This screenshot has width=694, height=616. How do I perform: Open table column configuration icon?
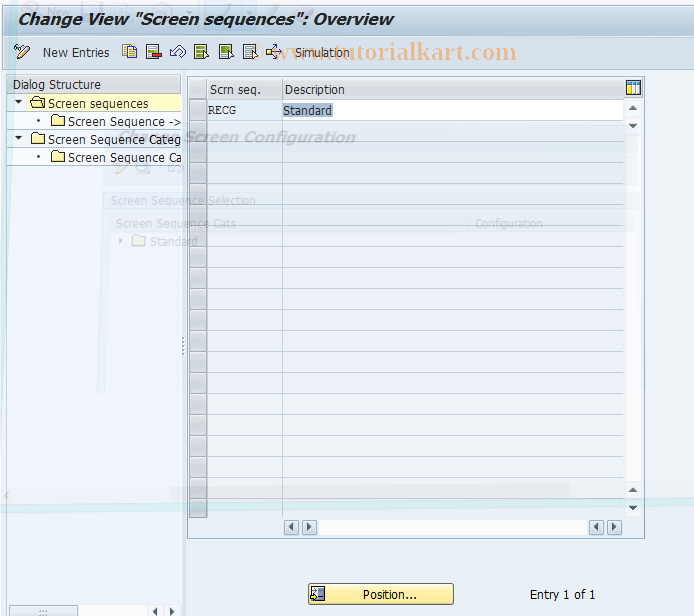coord(633,88)
